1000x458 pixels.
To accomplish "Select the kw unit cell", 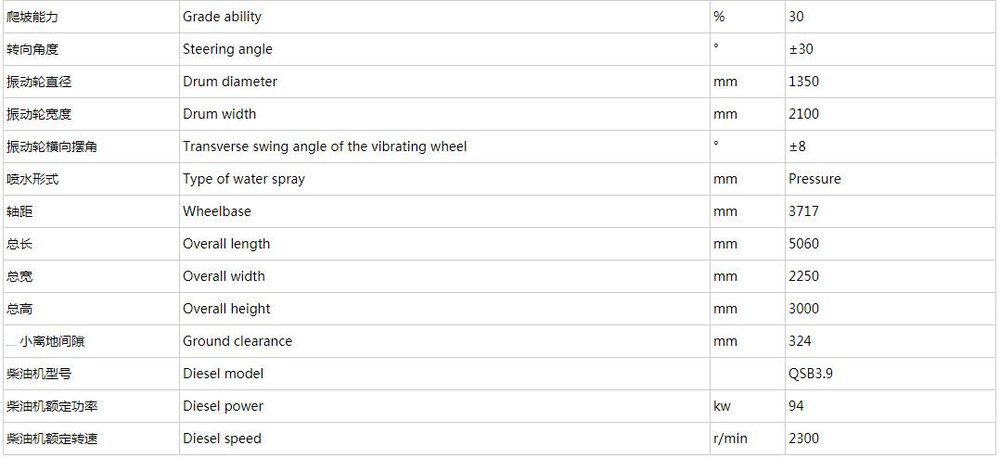I will 747,406.
